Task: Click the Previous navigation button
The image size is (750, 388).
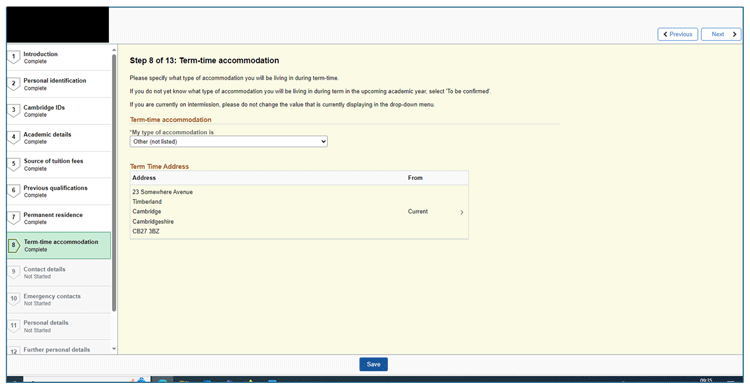Action: pyautogui.click(x=678, y=34)
